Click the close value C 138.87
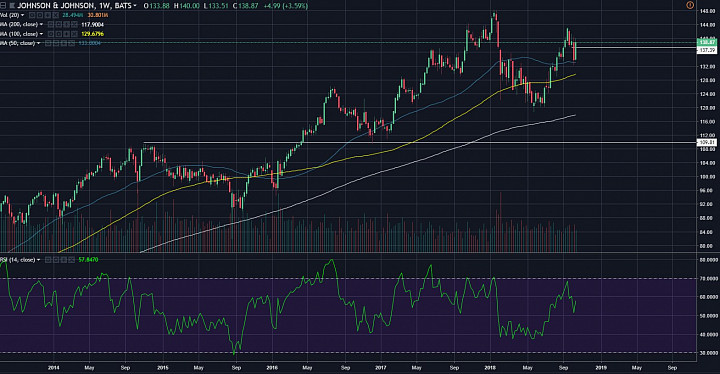 [x=245, y=6]
